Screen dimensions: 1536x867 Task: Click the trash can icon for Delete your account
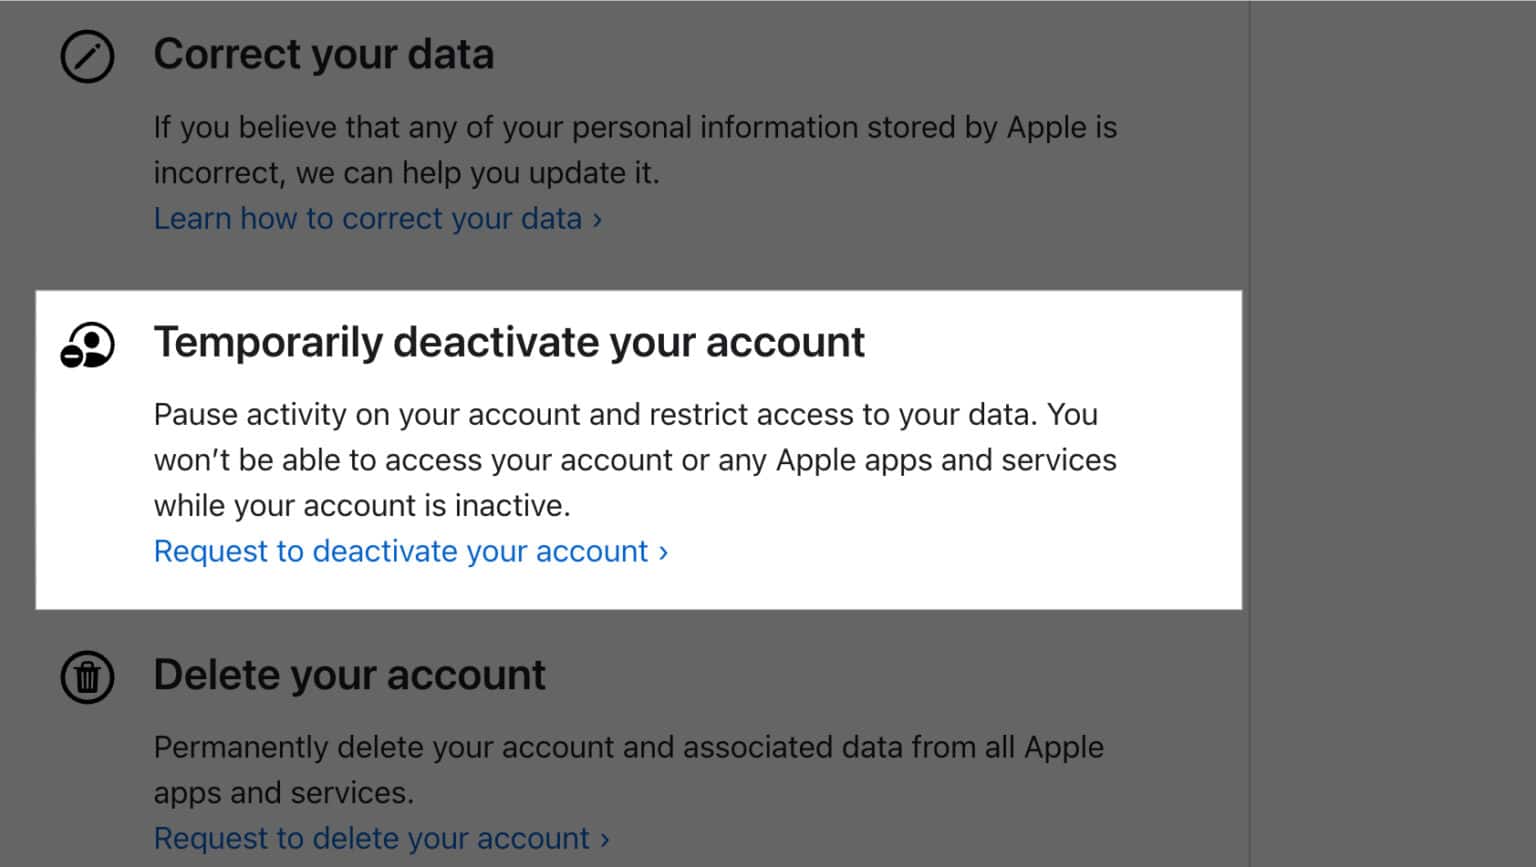click(x=86, y=677)
